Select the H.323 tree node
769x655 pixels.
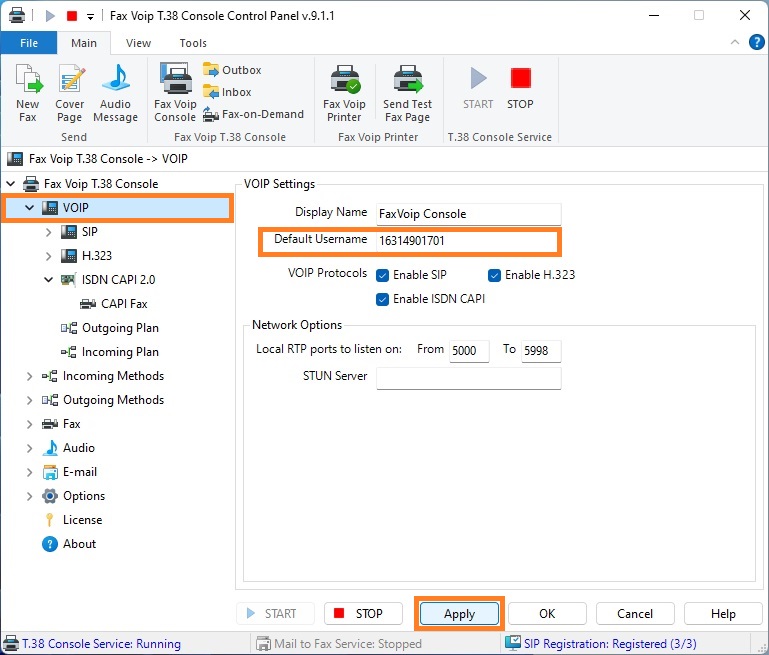97,255
